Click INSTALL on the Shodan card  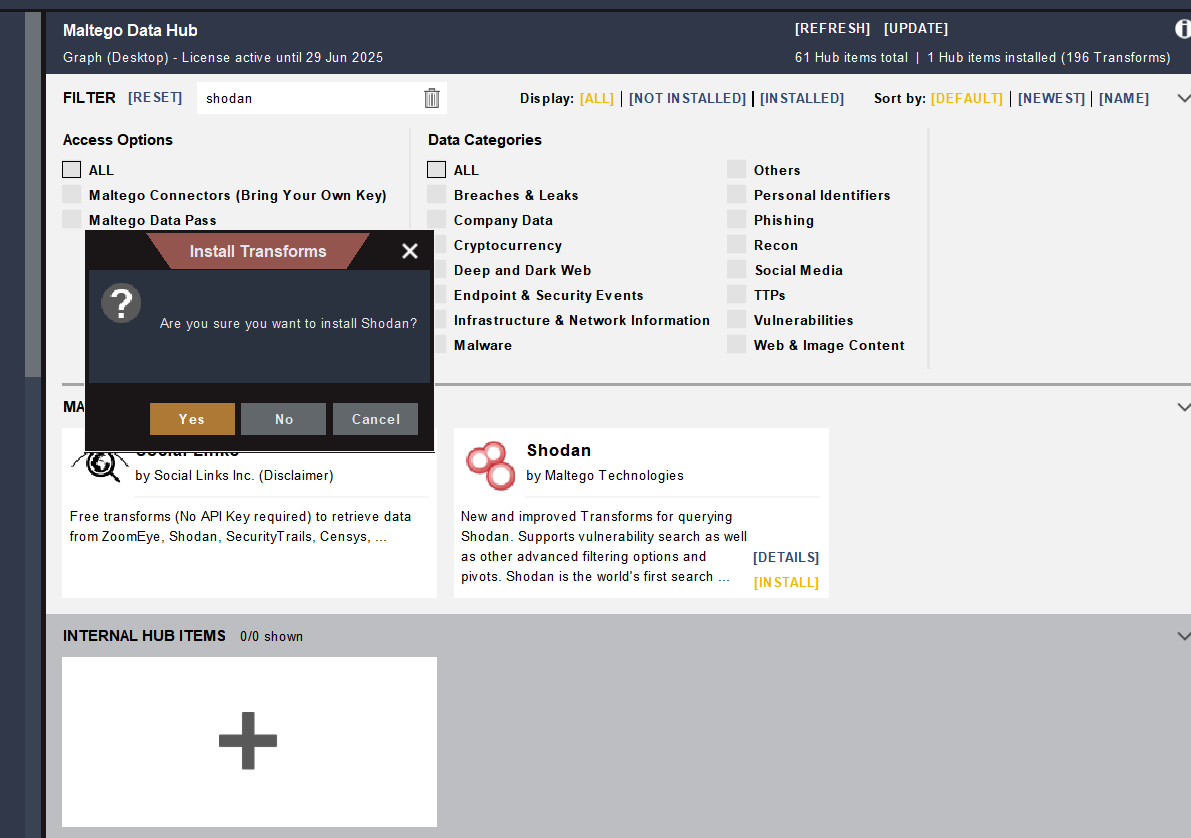coord(786,583)
